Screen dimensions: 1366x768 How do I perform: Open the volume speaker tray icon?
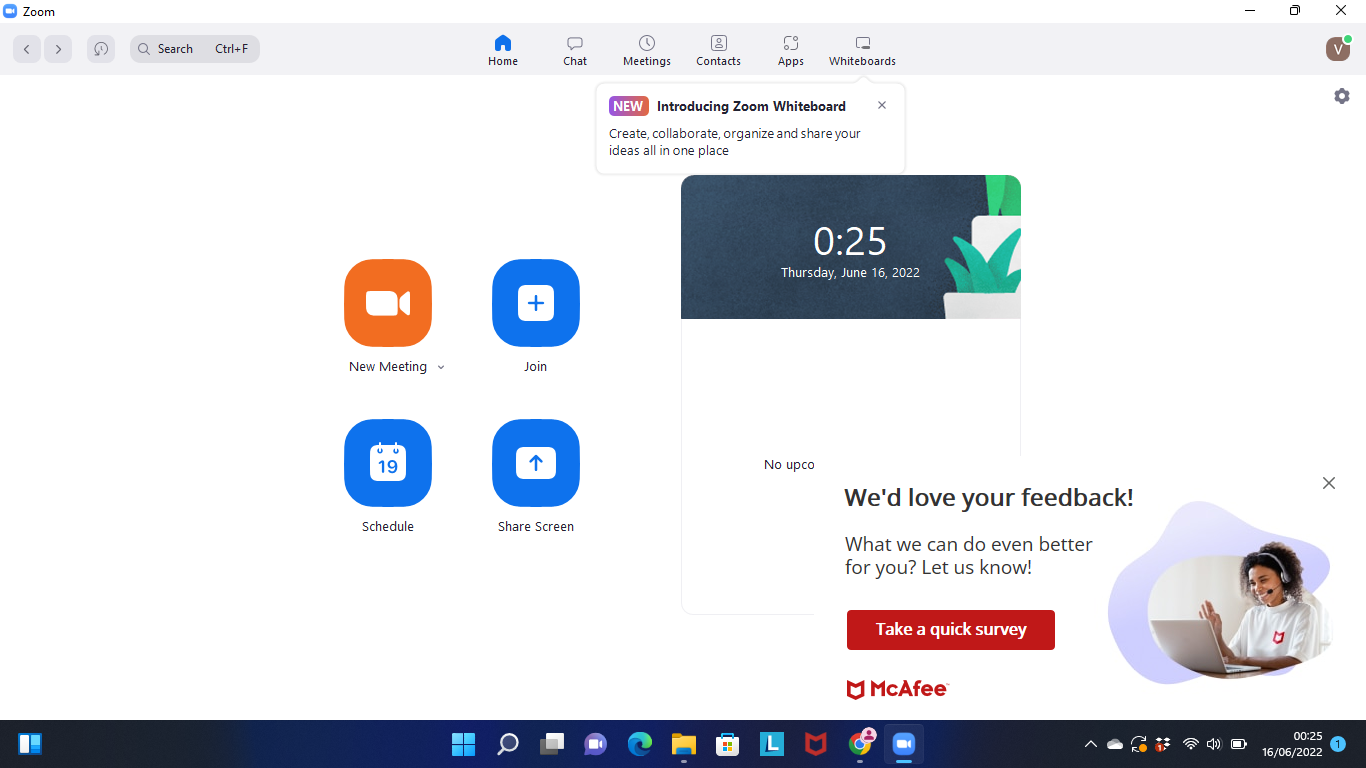point(1214,744)
